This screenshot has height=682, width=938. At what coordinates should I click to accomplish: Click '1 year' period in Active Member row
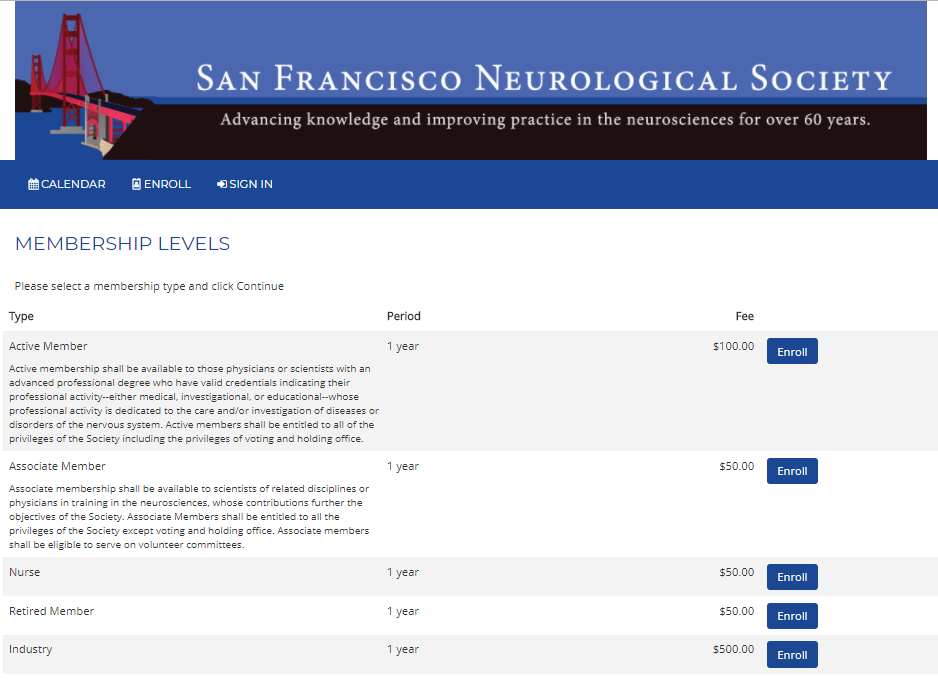click(x=403, y=346)
